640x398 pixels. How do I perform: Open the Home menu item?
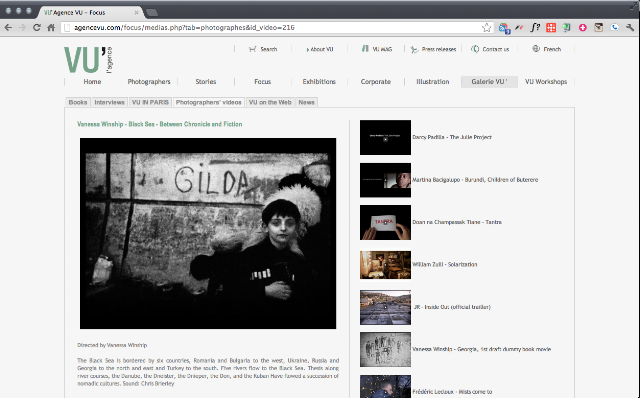pos(92,82)
